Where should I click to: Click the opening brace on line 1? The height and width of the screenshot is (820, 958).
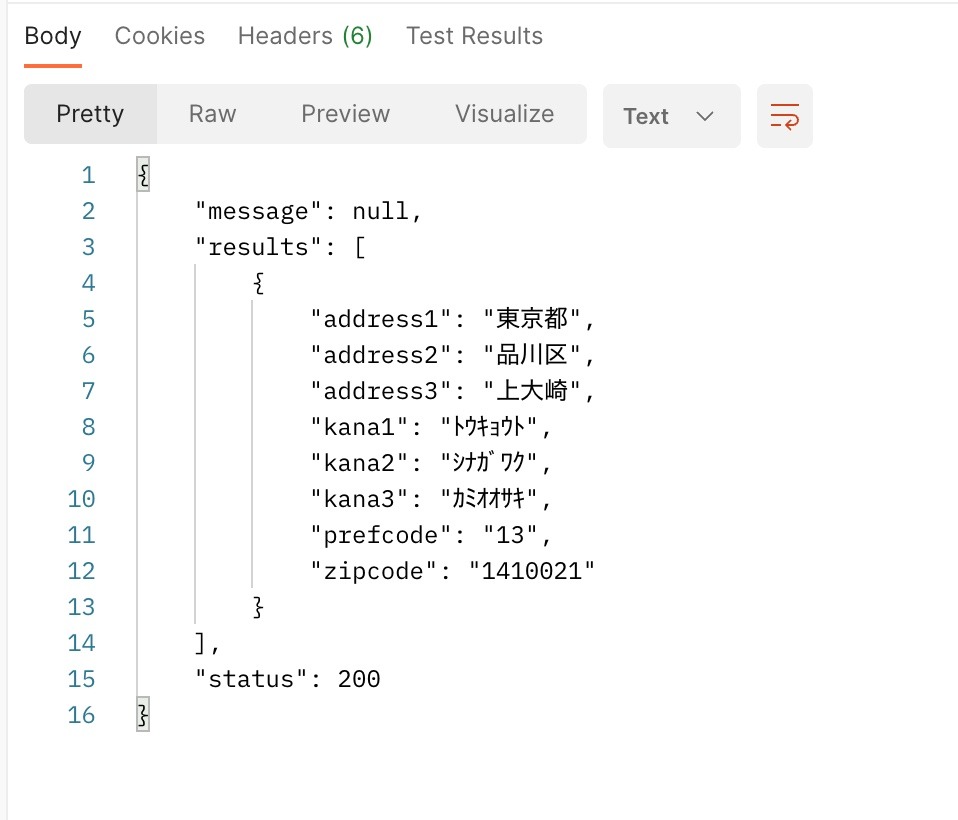pos(143,175)
